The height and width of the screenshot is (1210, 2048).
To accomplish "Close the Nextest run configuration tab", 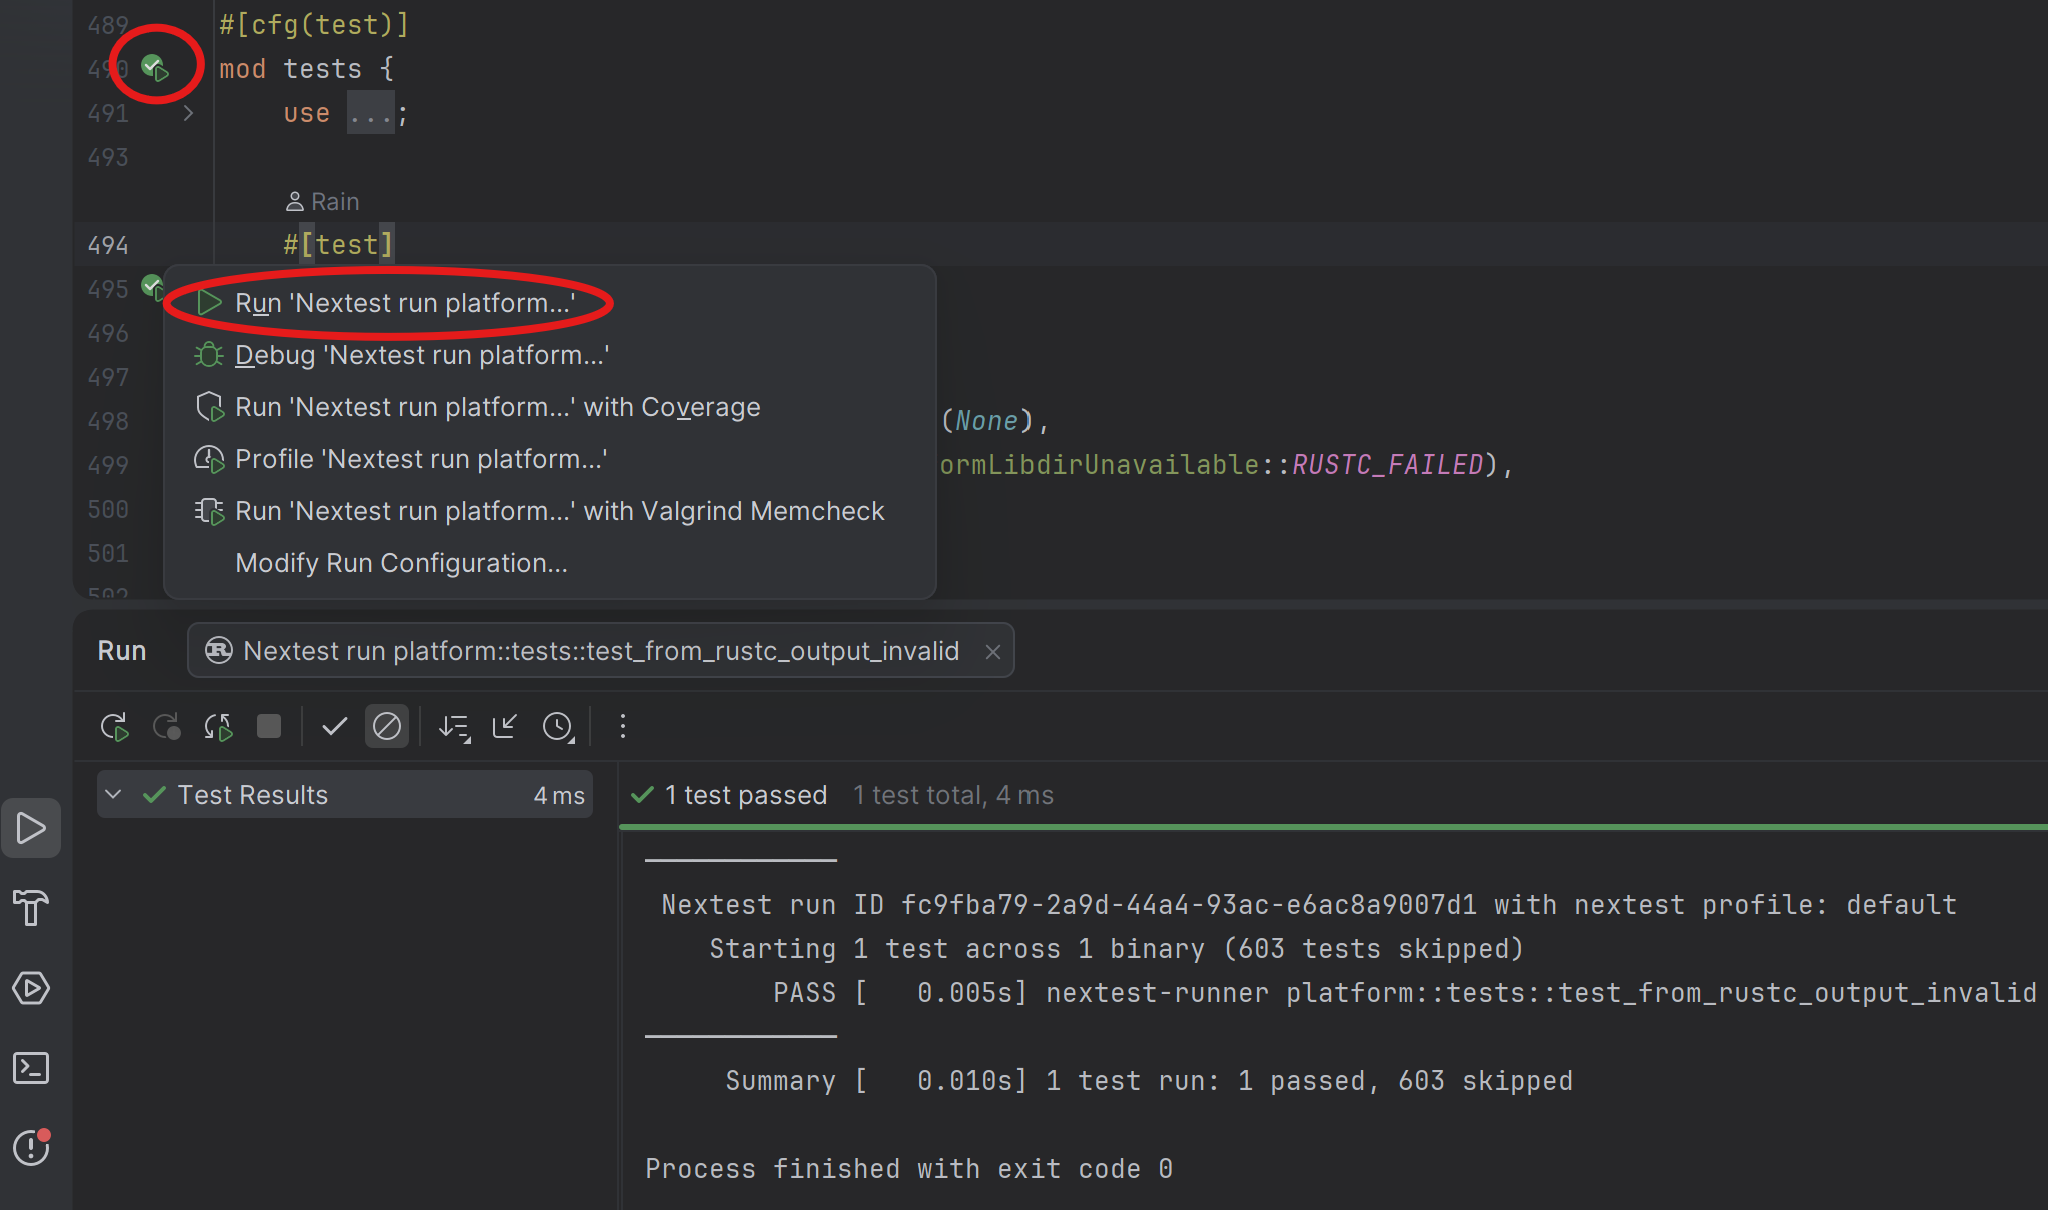I will [992, 650].
